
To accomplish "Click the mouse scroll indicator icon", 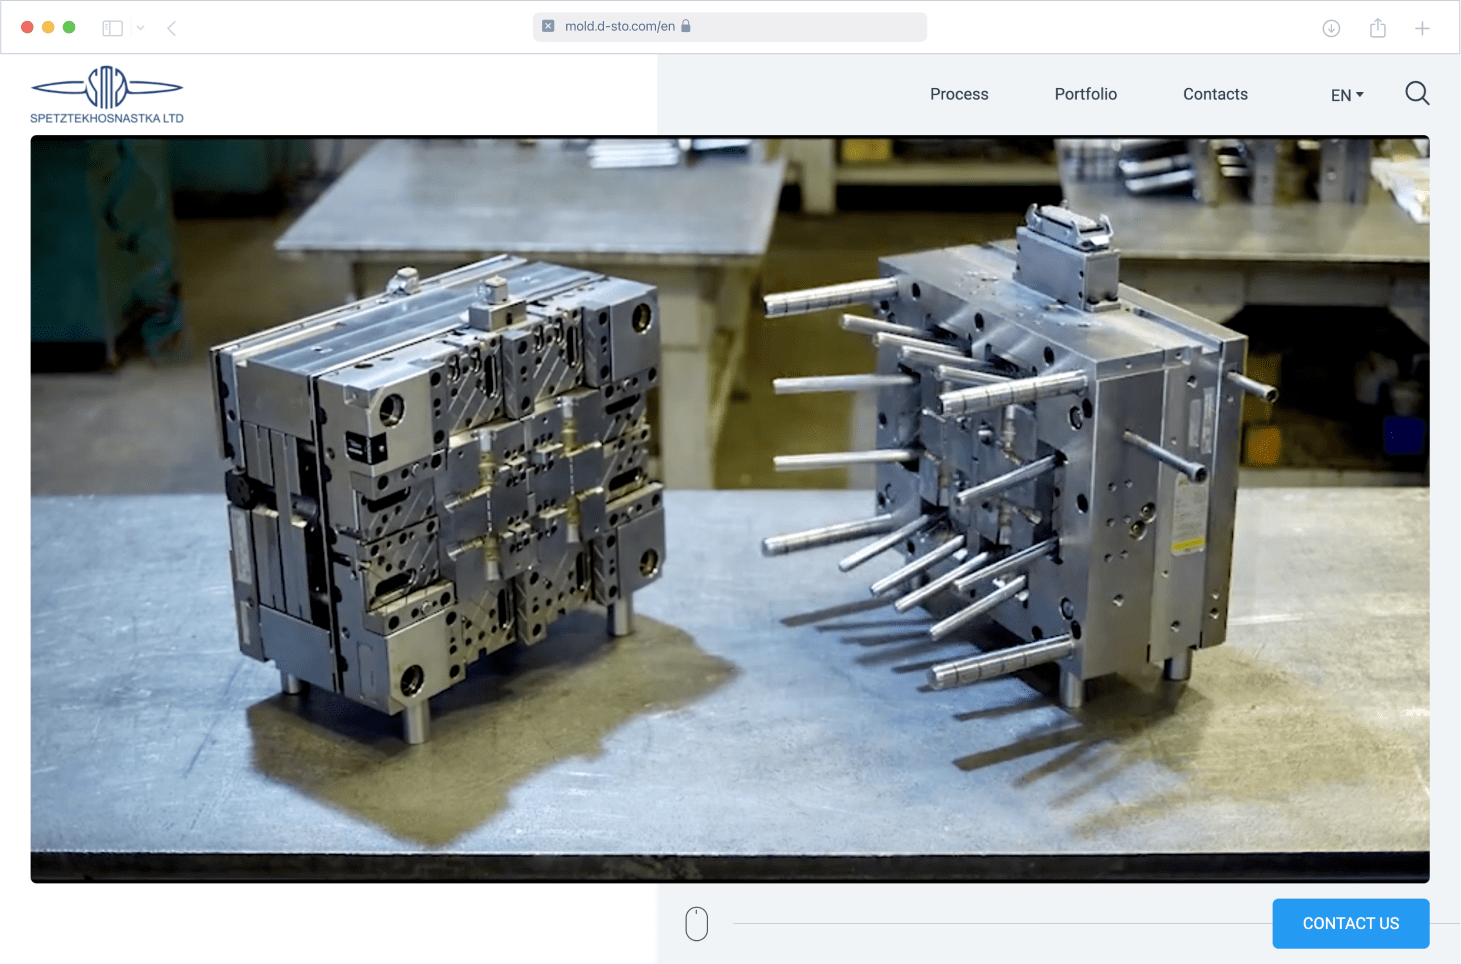I will pos(697,923).
